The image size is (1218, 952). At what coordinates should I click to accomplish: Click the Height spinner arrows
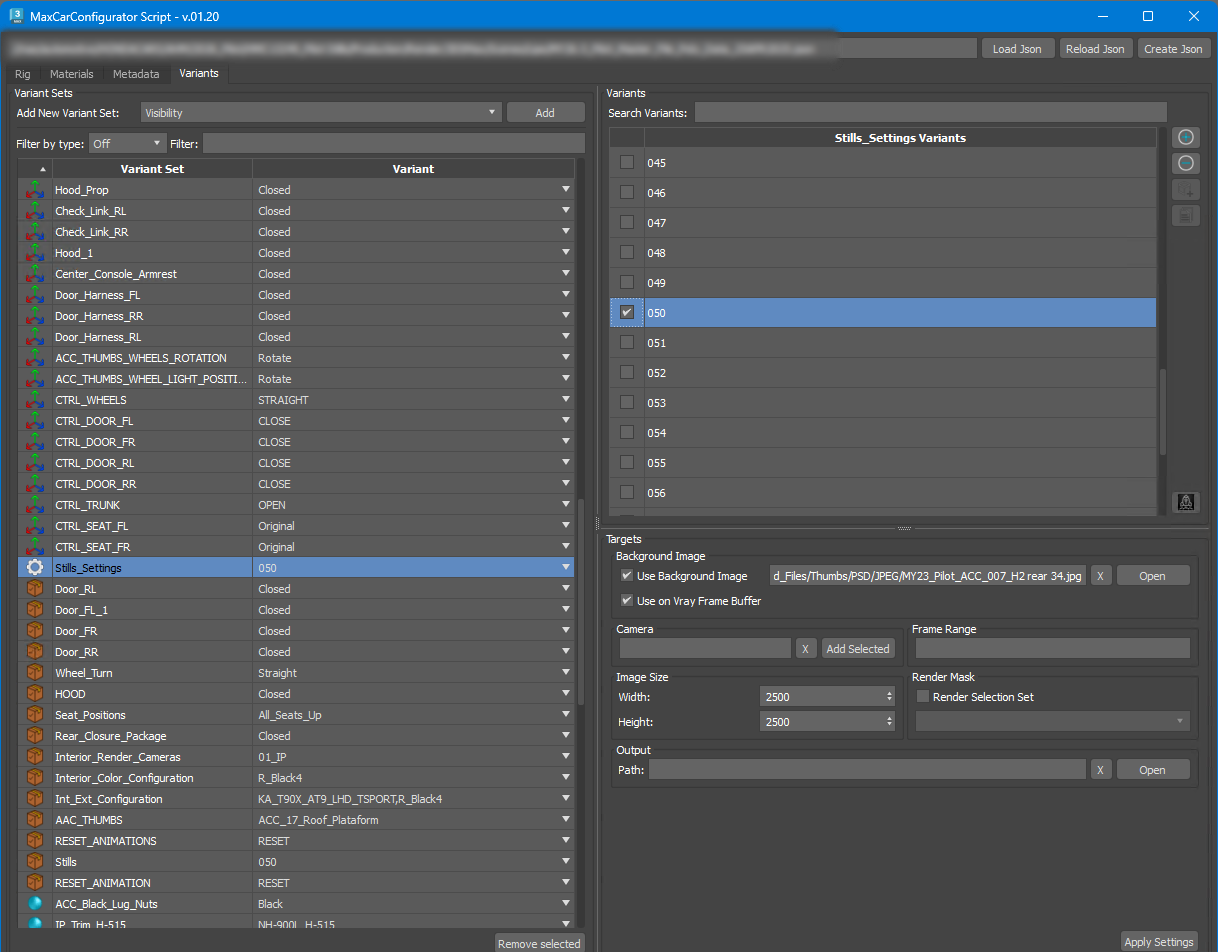[890, 721]
